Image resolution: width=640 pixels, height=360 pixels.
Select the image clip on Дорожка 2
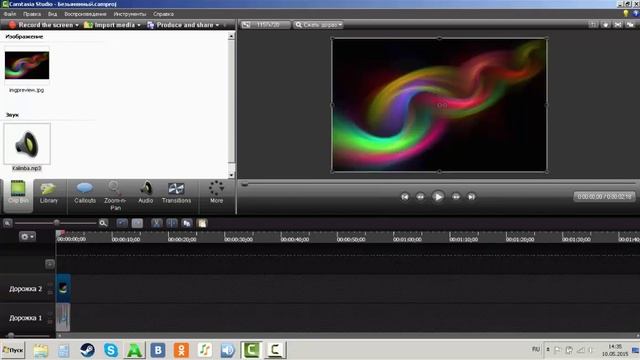click(63, 288)
